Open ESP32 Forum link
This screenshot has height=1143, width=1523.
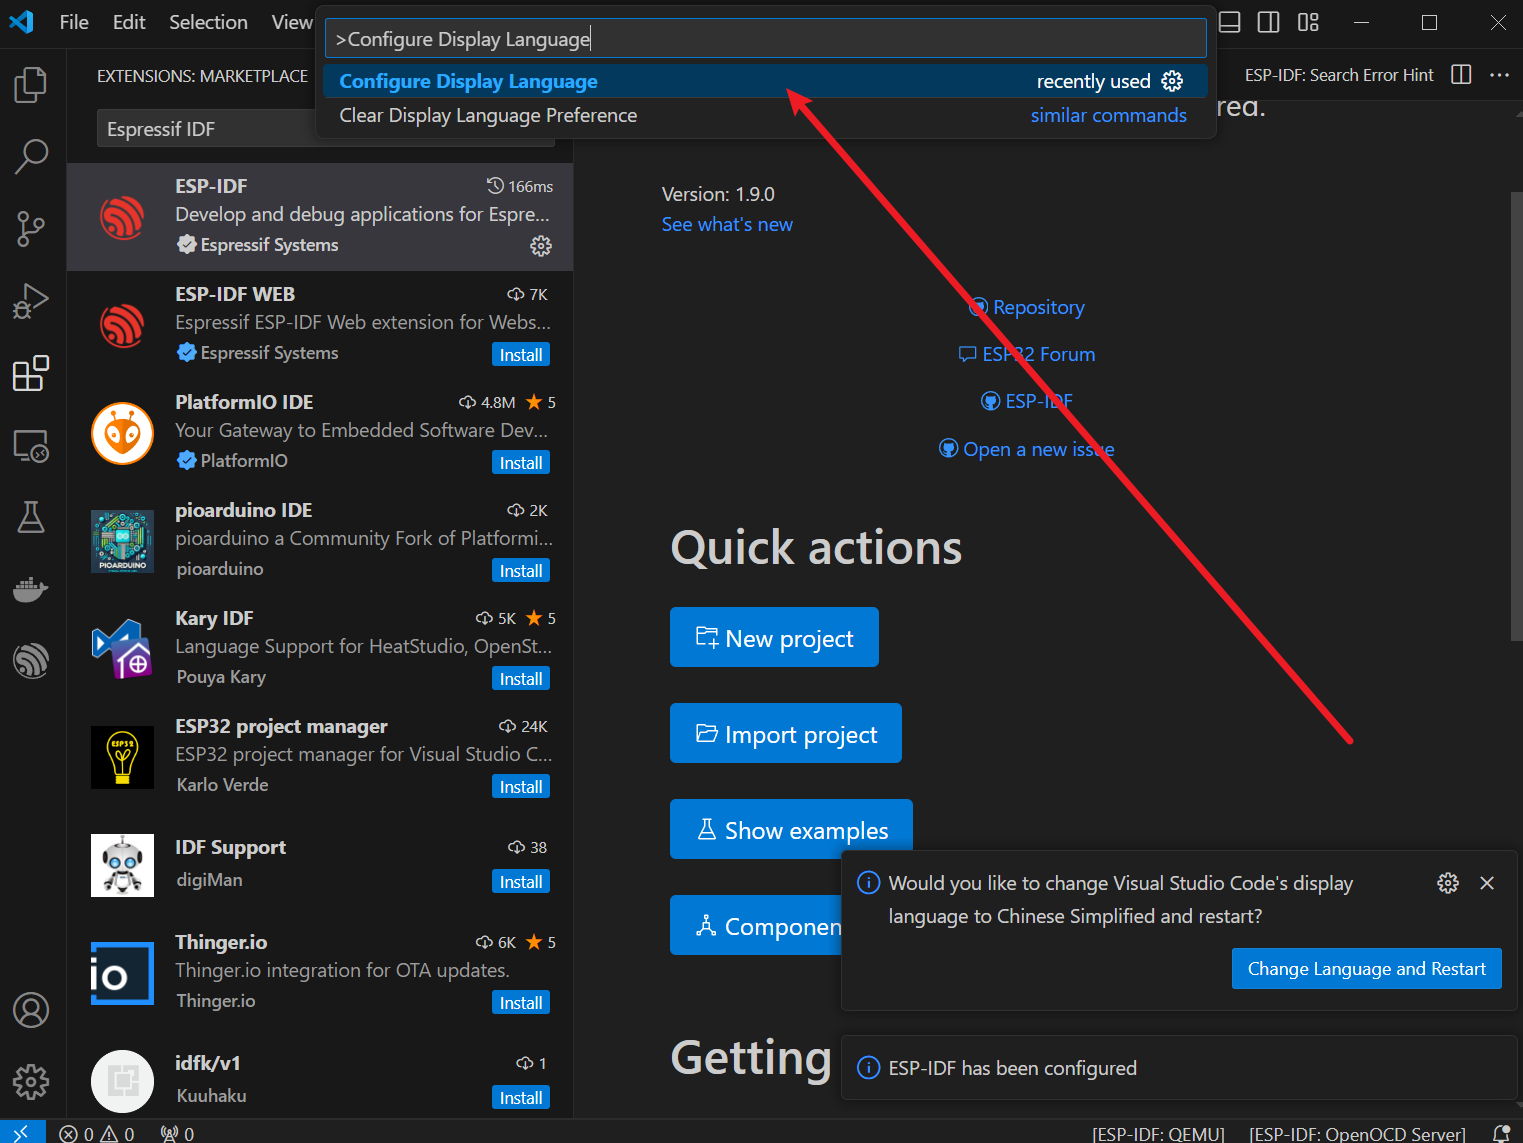tap(1027, 354)
